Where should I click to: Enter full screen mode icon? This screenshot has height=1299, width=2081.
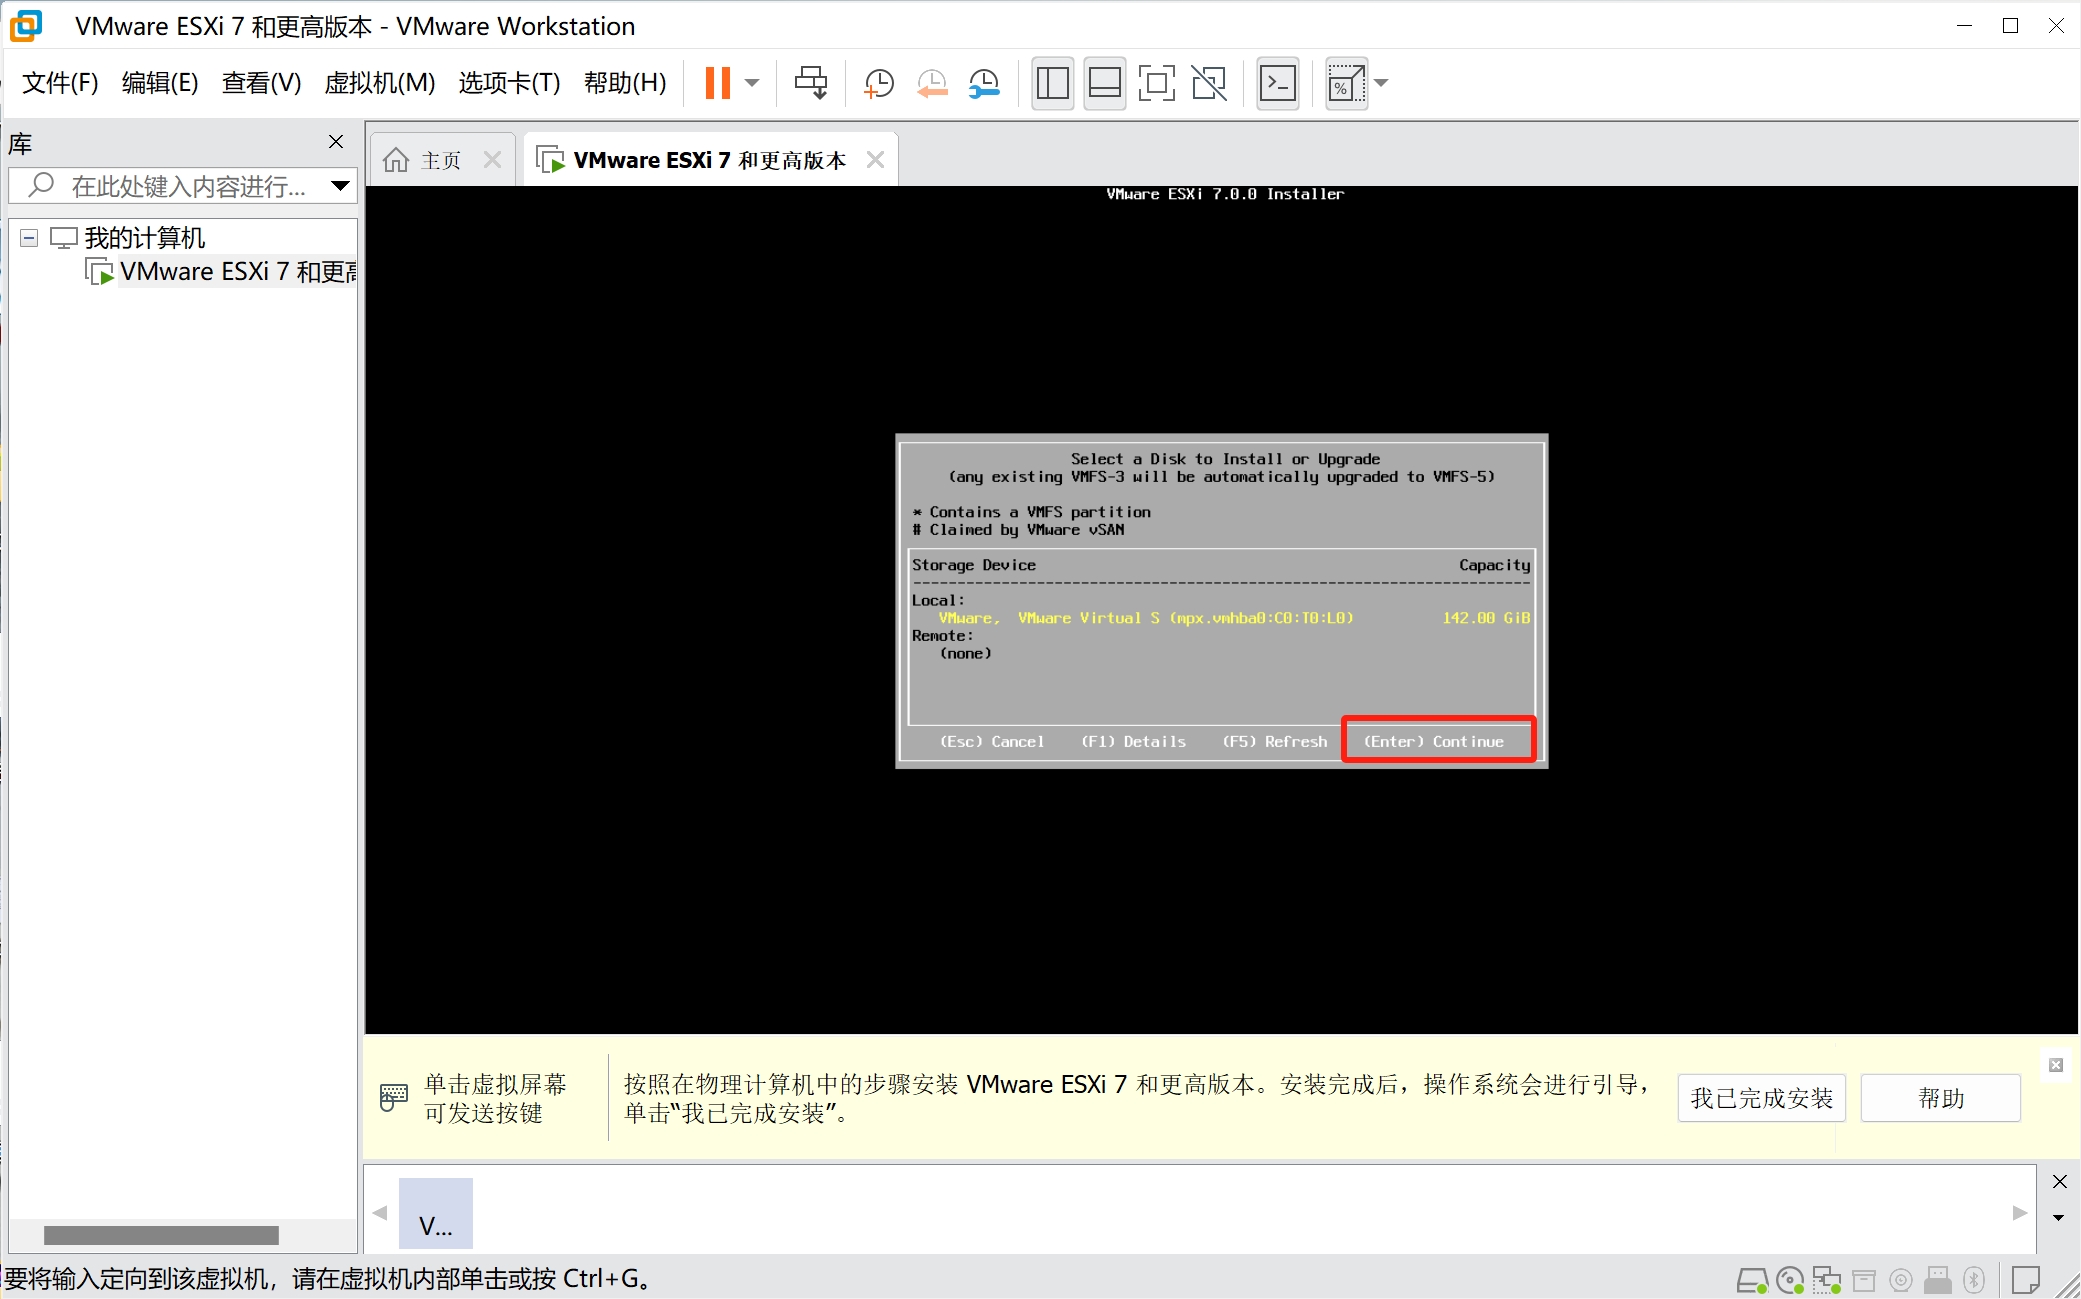pos(1156,83)
